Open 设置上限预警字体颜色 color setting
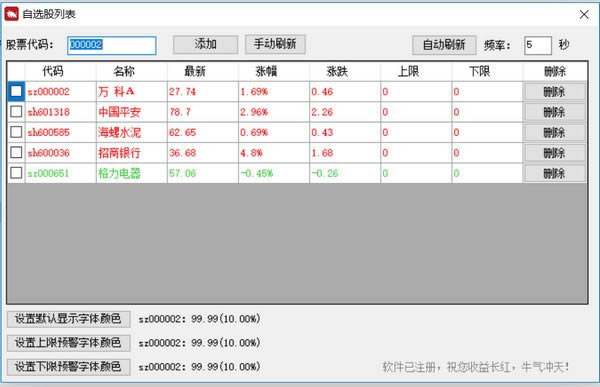The width and height of the screenshot is (600, 387). click(68, 343)
